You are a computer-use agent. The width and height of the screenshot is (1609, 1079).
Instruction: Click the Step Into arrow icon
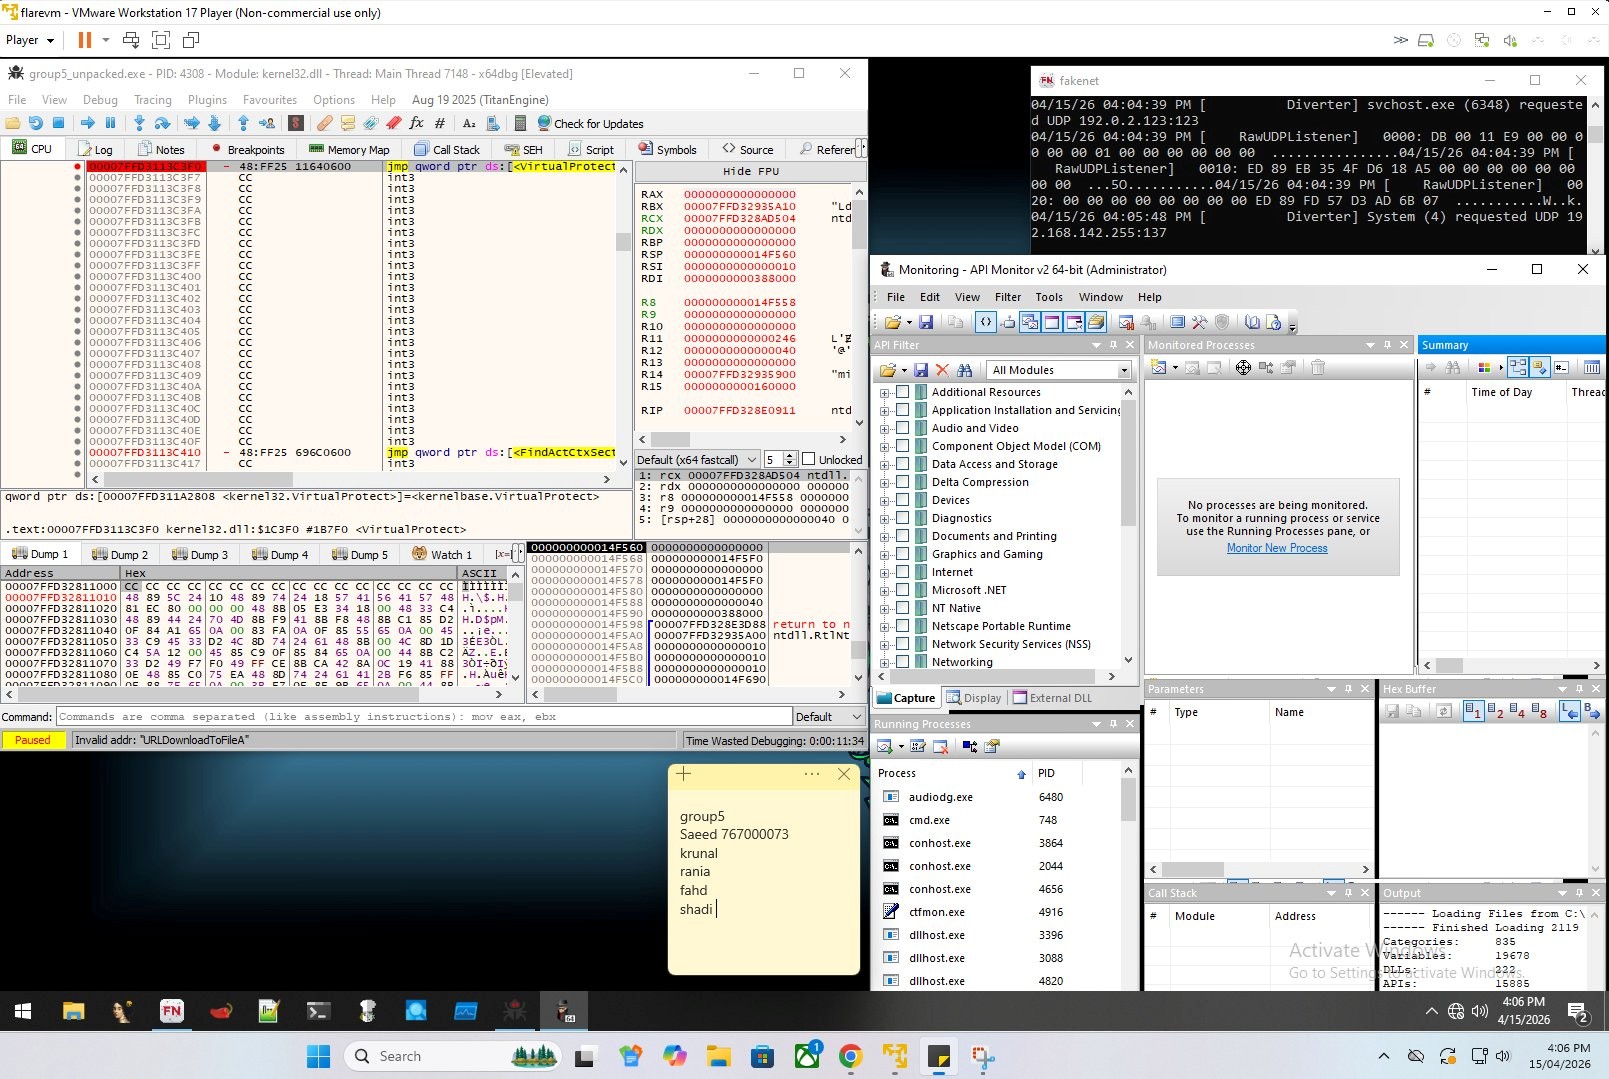[139, 123]
